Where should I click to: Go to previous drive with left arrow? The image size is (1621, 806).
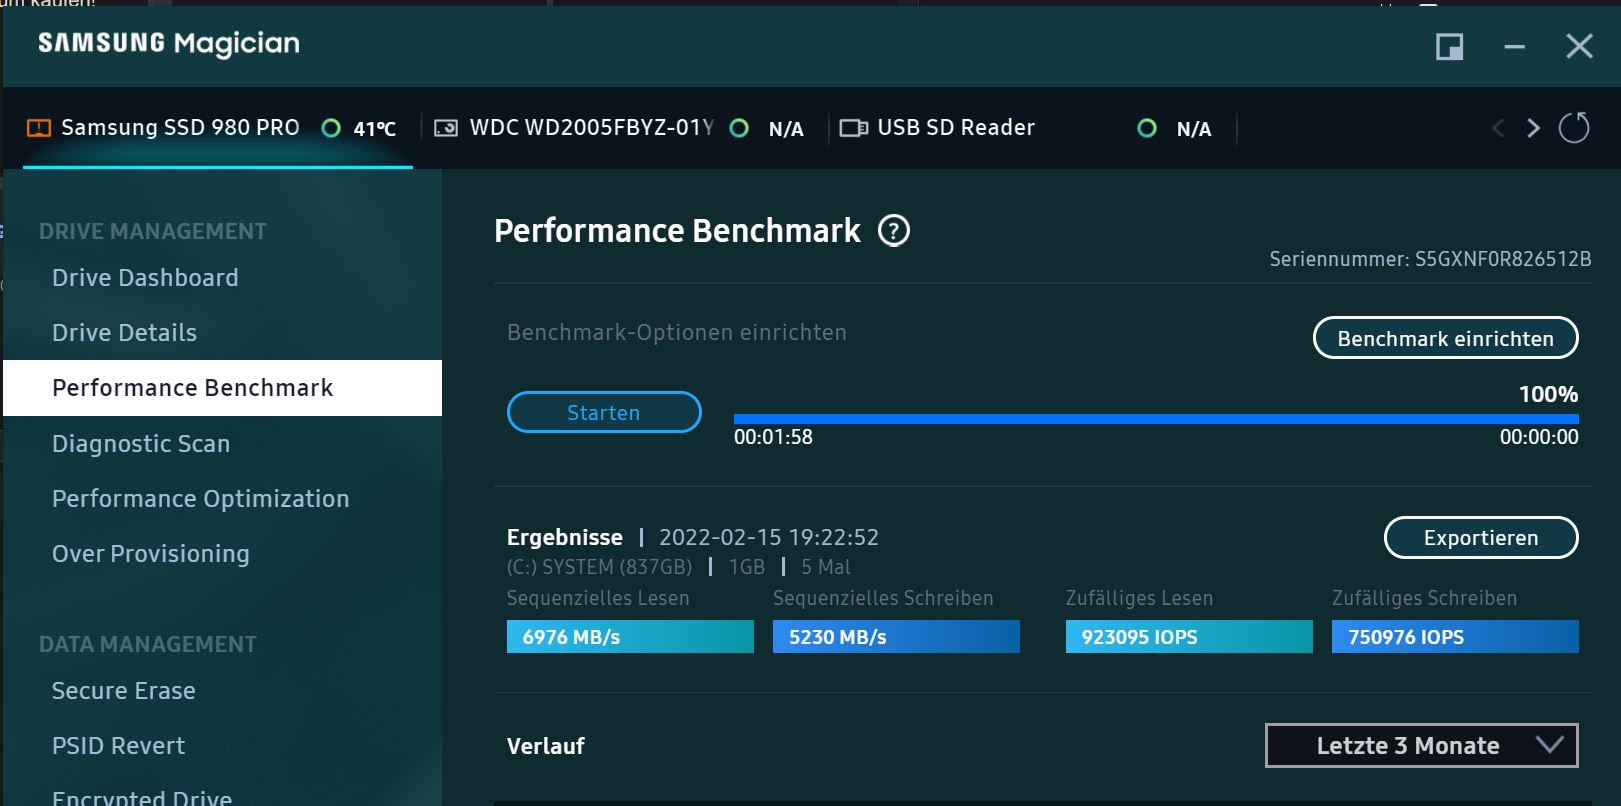[1498, 128]
